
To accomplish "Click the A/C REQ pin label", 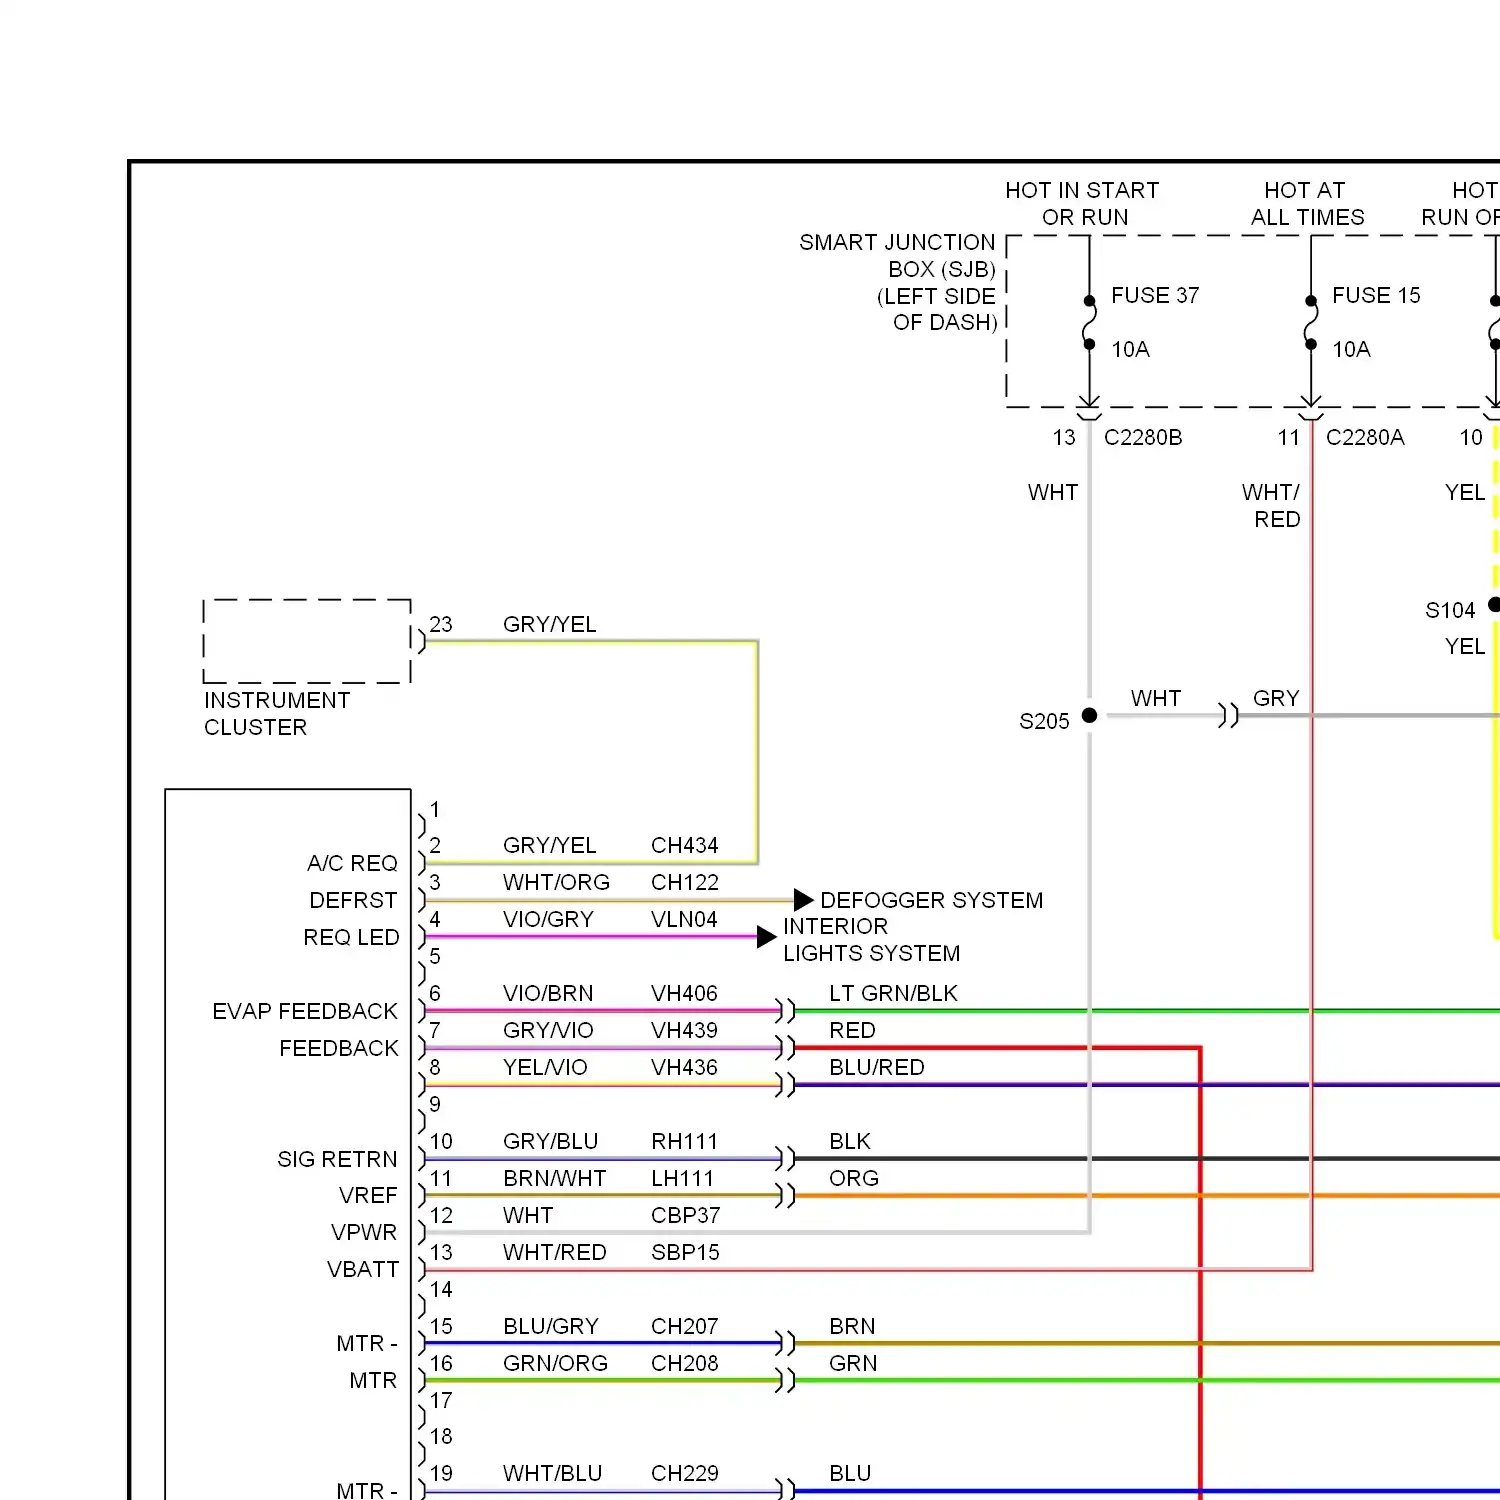I will pyautogui.click(x=352, y=863).
